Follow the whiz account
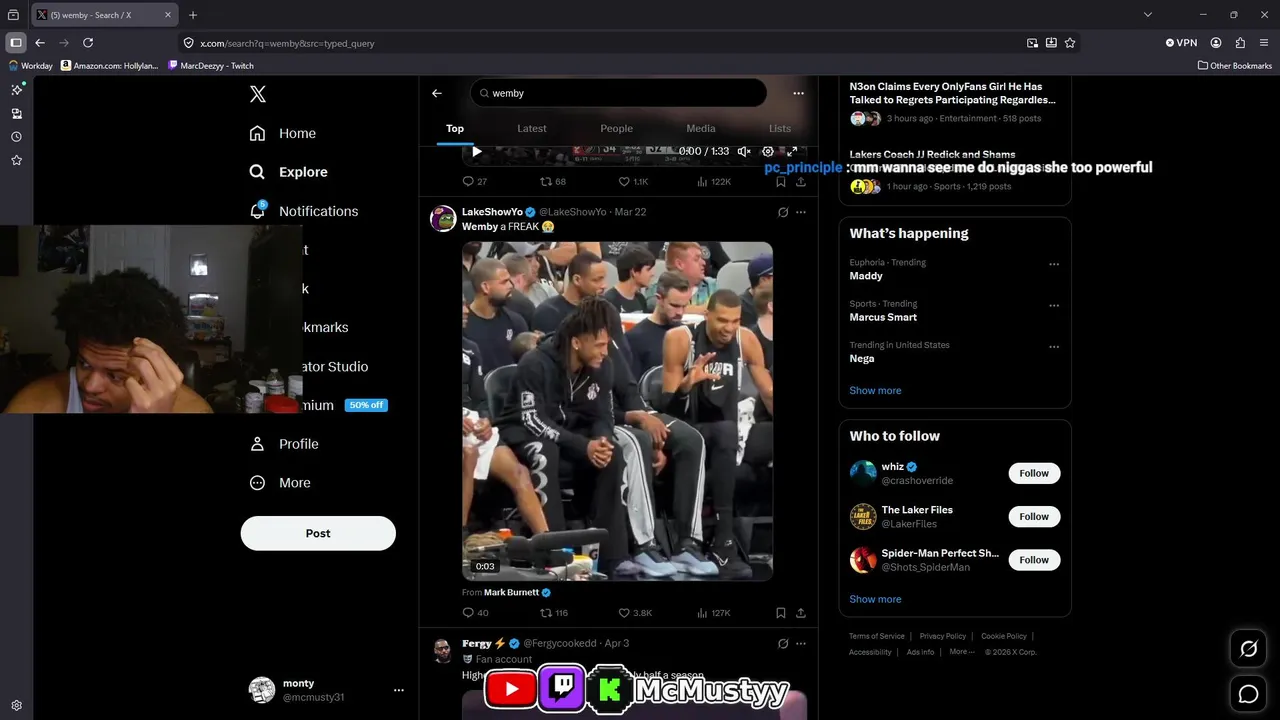The image size is (1280, 720). (1034, 473)
